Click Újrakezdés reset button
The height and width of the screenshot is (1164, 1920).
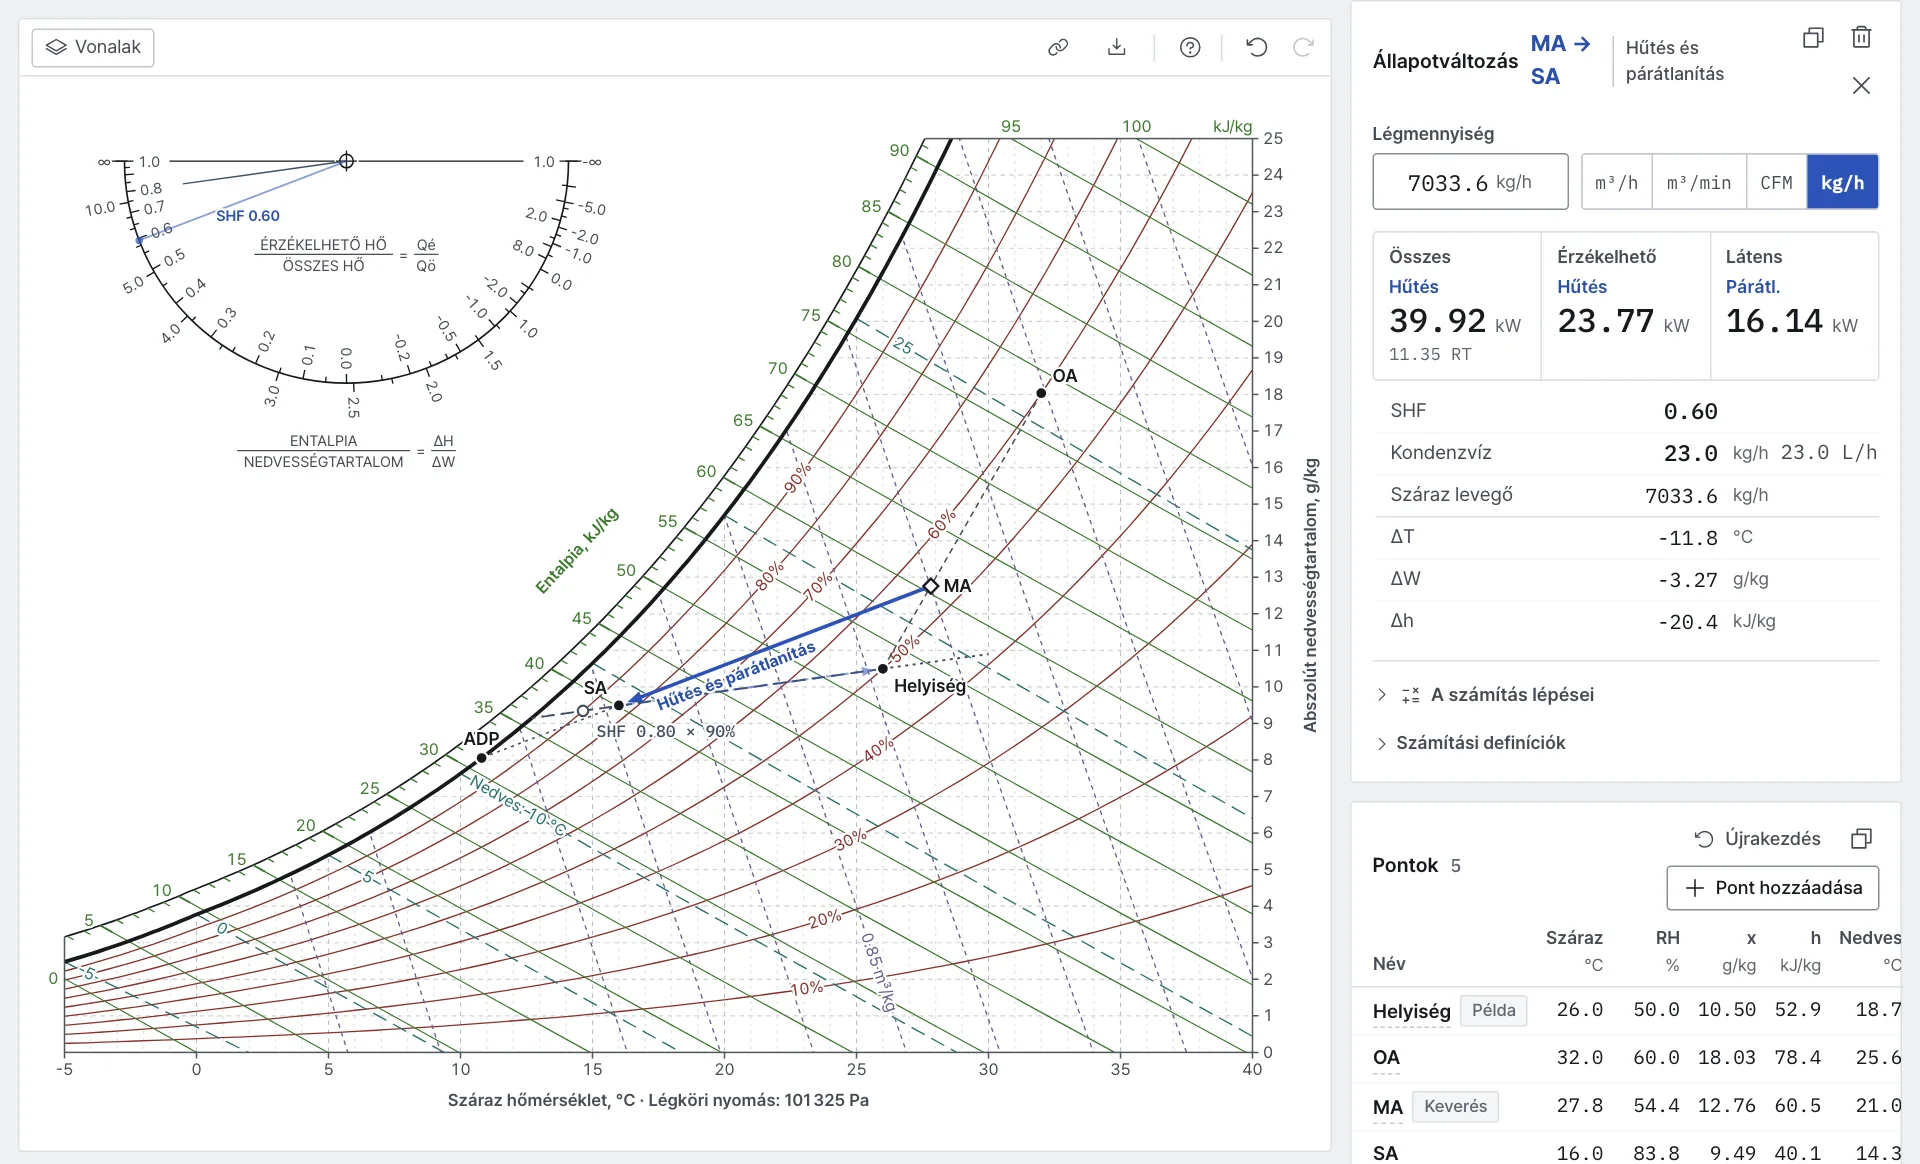pyautogui.click(x=1757, y=839)
